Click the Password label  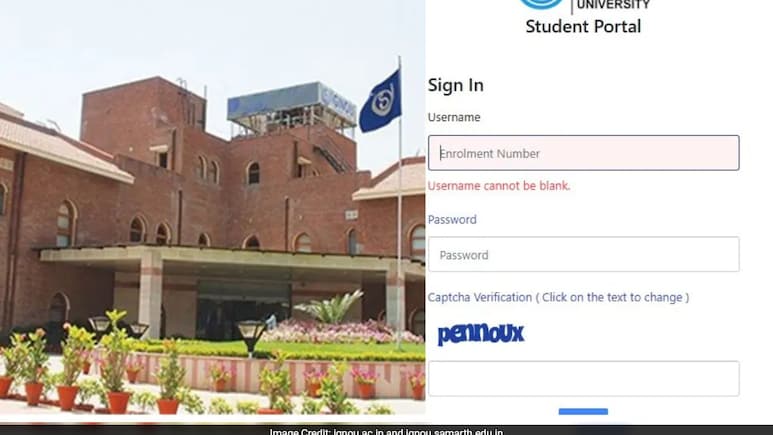pyautogui.click(x=452, y=219)
